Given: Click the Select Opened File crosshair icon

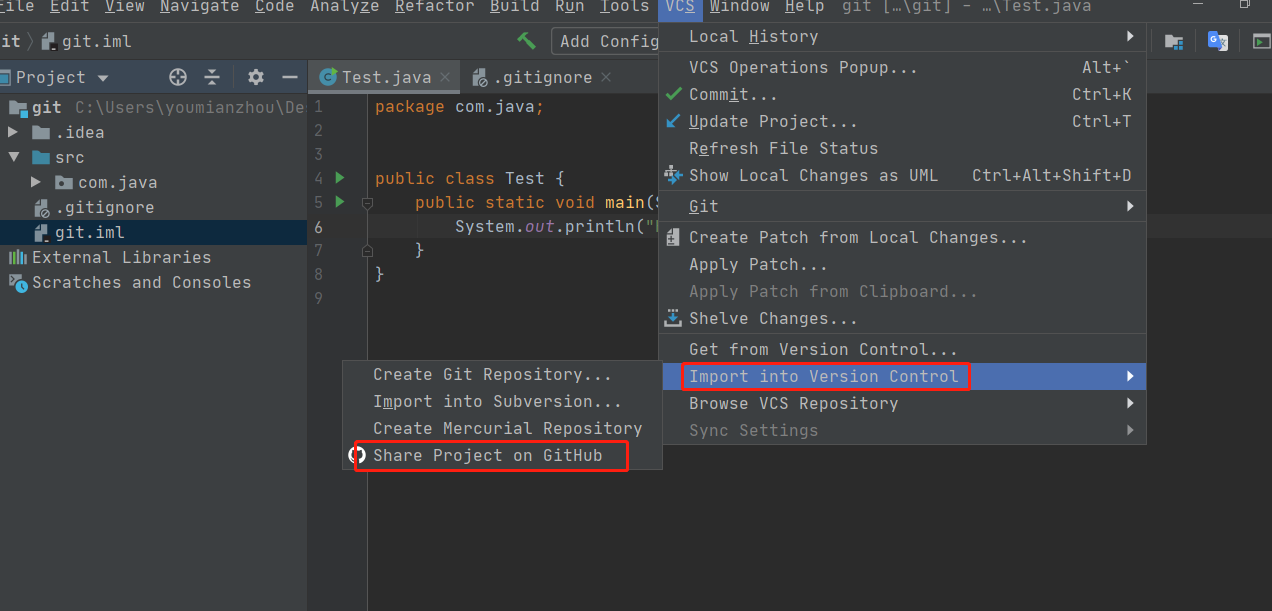Looking at the screenshot, I should point(178,77).
